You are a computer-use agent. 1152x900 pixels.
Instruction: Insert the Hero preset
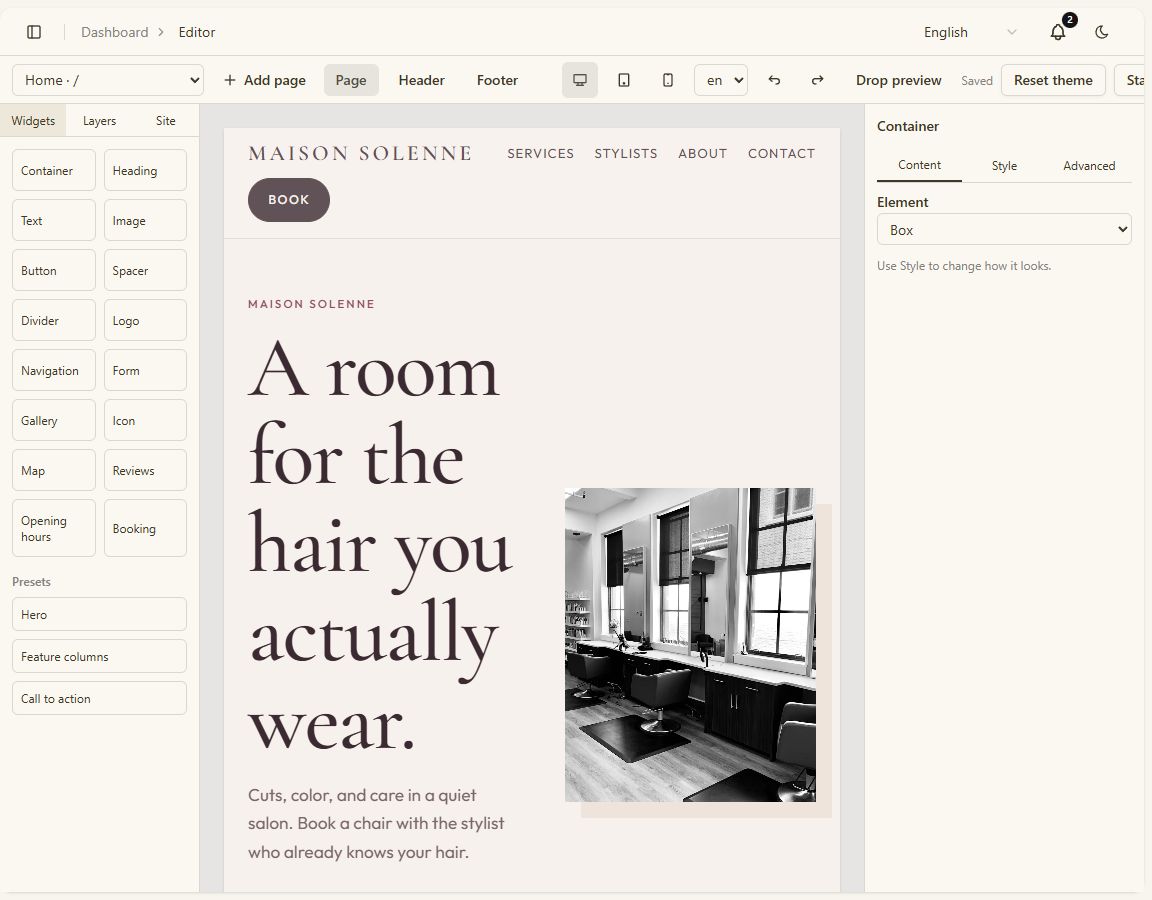pyautogui.click(x=99, y=614)
